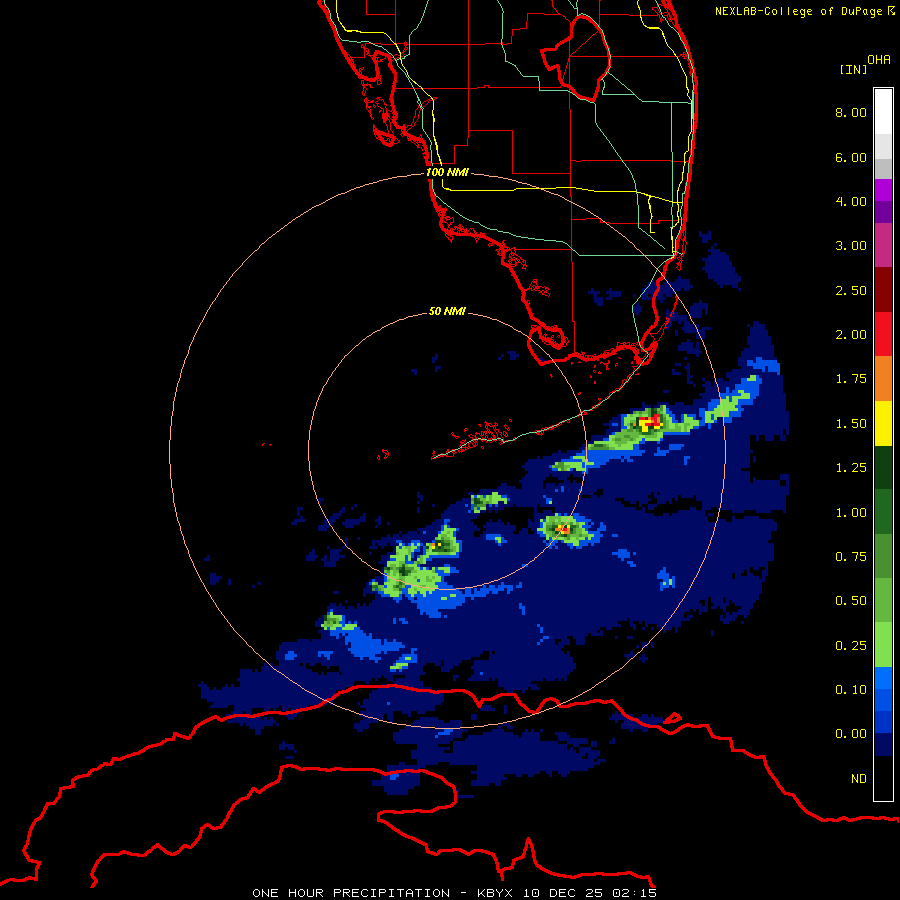Image resolution: width=900 pixels, height=900 pixels.
Task: Click the 0.50 legend value
Action: (851, 601)
